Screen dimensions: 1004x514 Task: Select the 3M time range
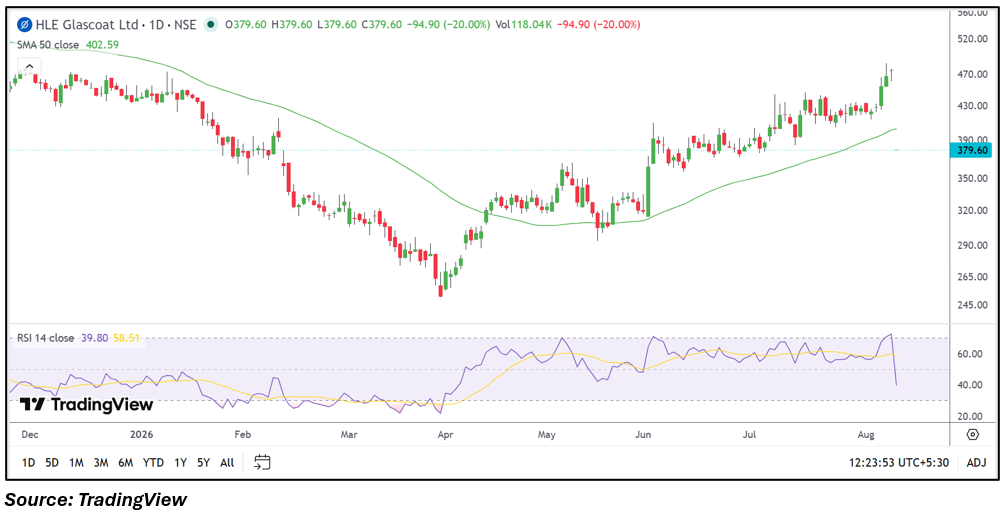101,462
